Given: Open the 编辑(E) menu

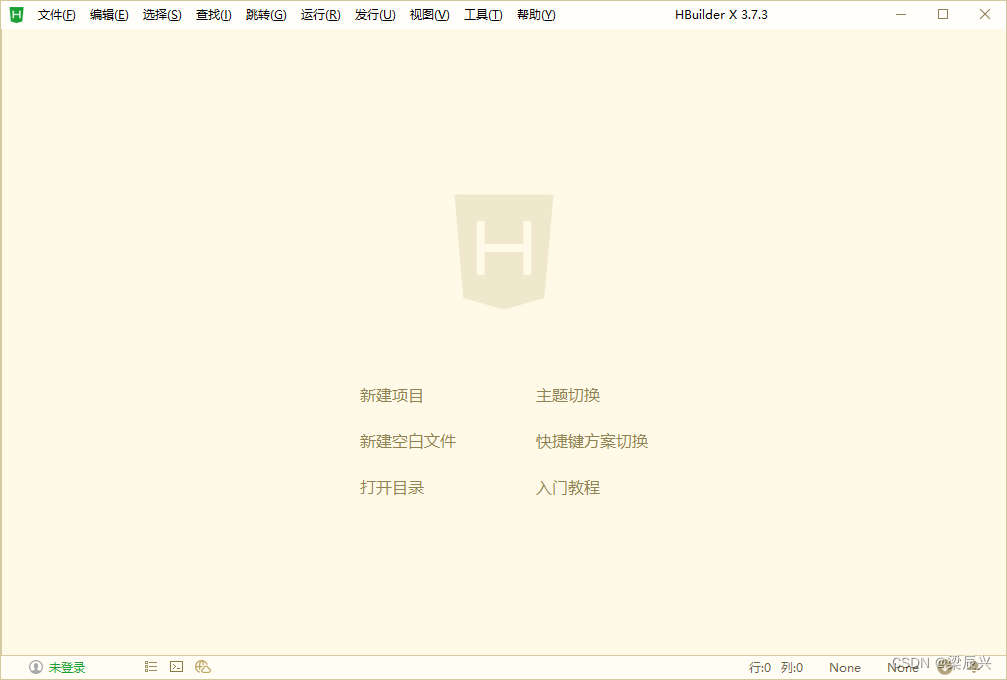Looking at the screenshot, I should pos(109,15).
